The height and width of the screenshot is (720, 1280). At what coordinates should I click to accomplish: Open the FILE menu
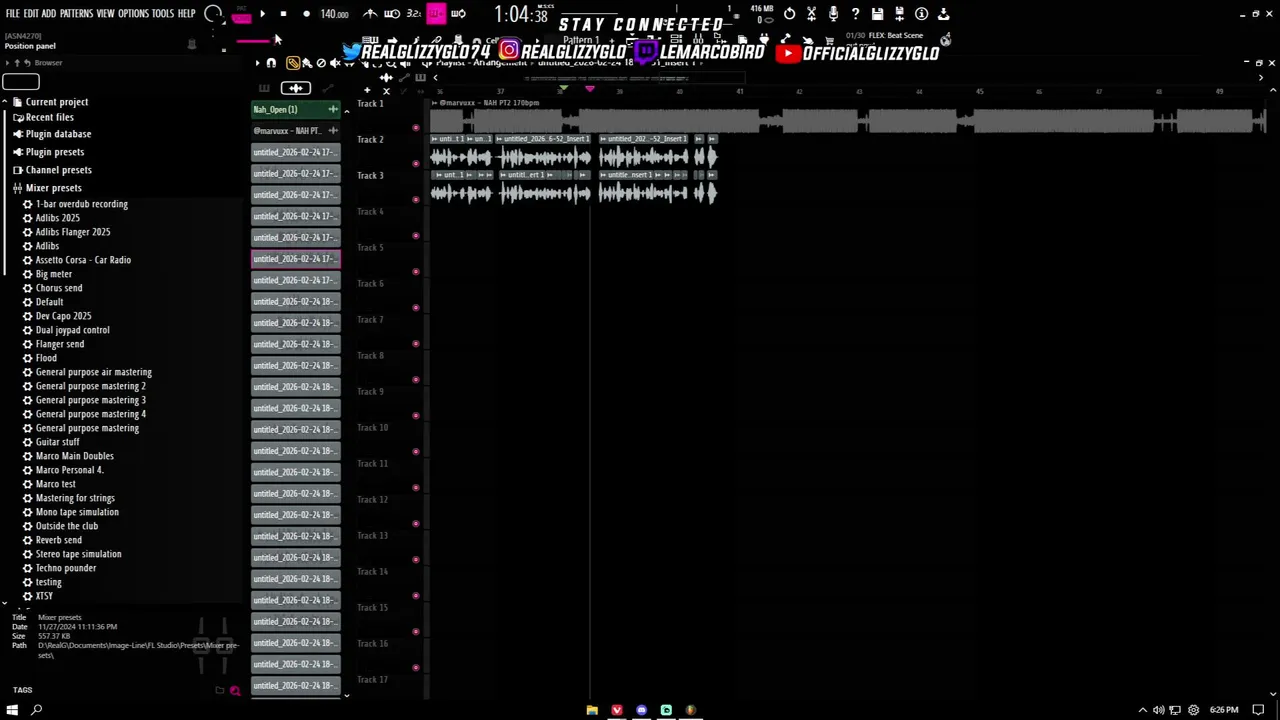pyautogui.click(x=13, y=14)
